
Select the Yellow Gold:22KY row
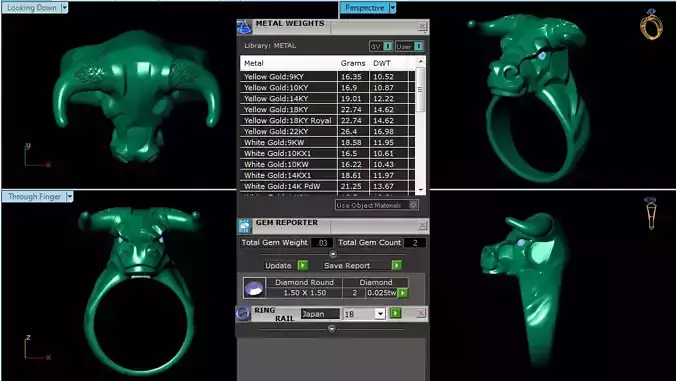click(328, 131)
